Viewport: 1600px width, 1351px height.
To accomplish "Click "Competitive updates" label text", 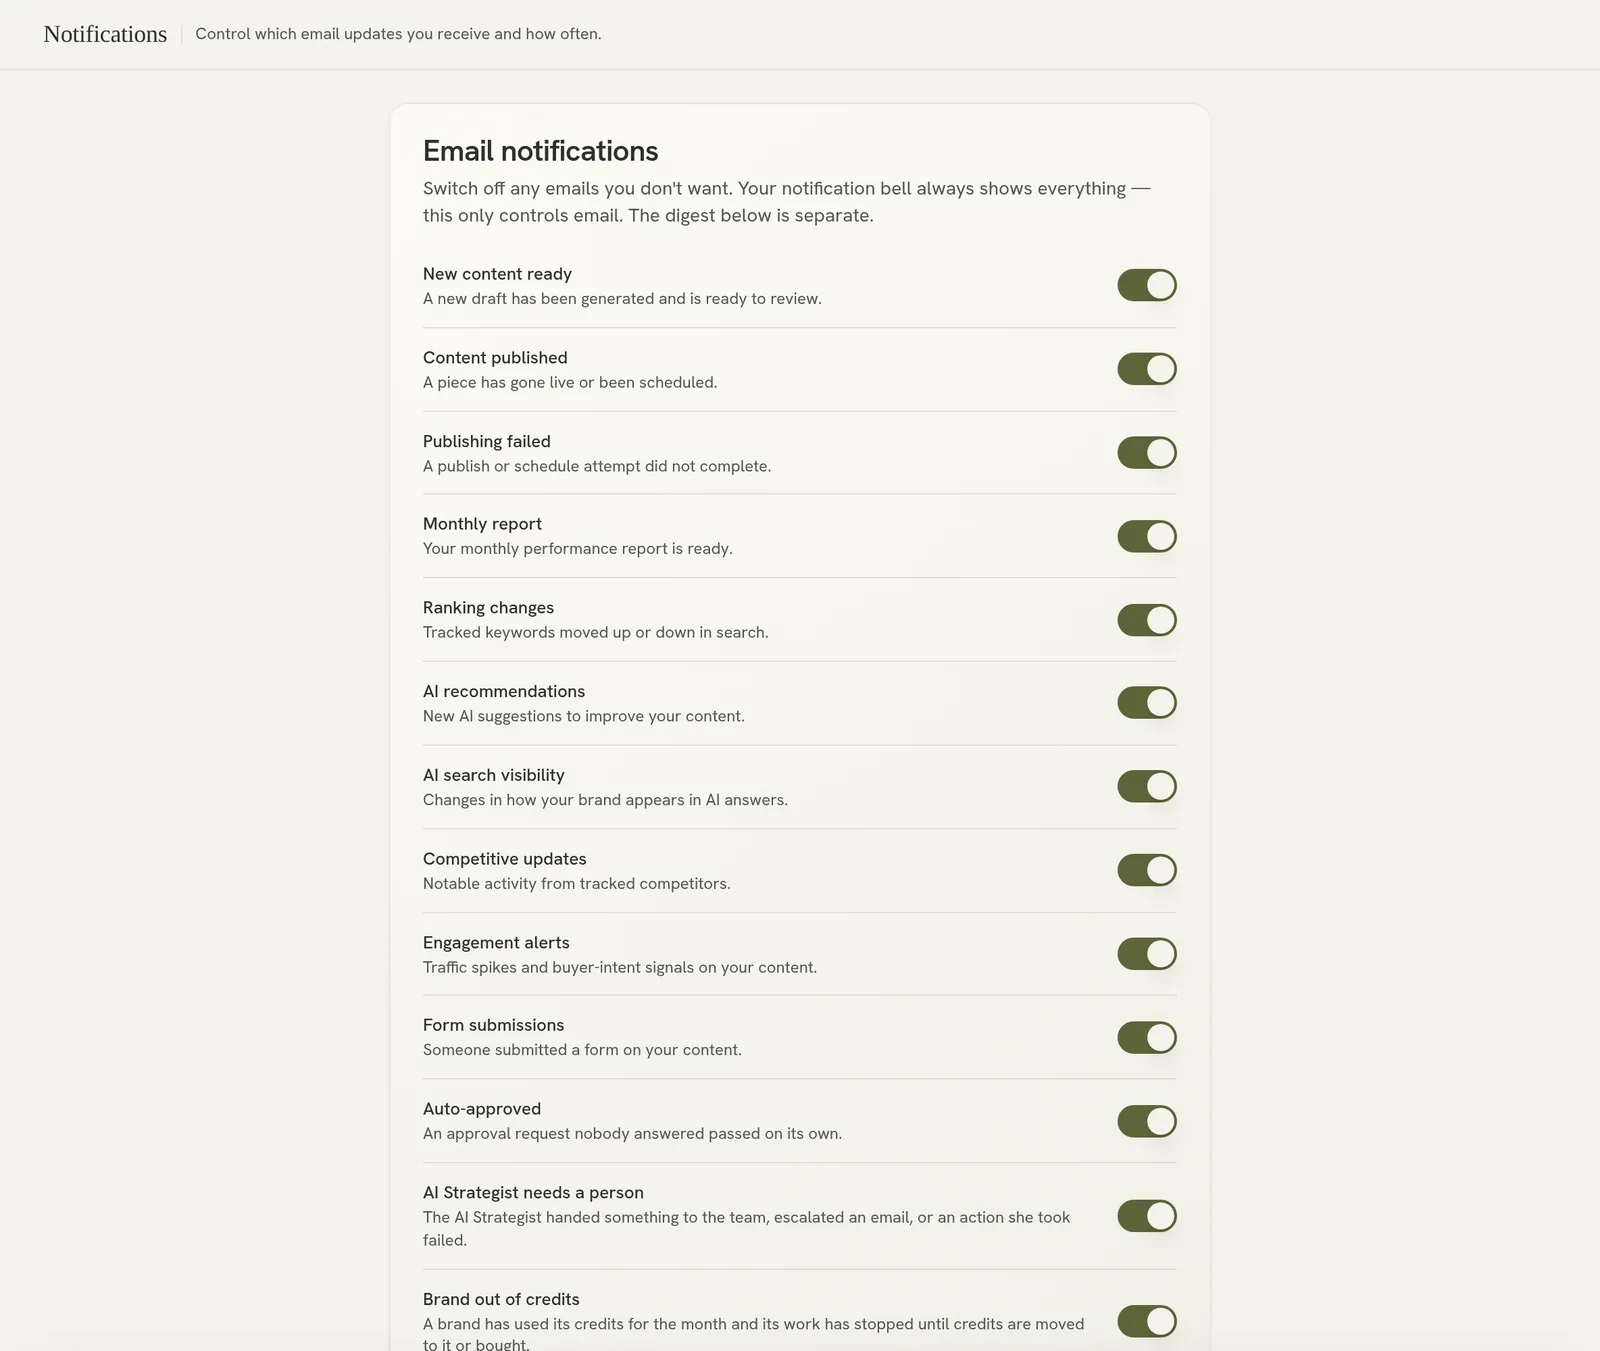I will point(505,859).
